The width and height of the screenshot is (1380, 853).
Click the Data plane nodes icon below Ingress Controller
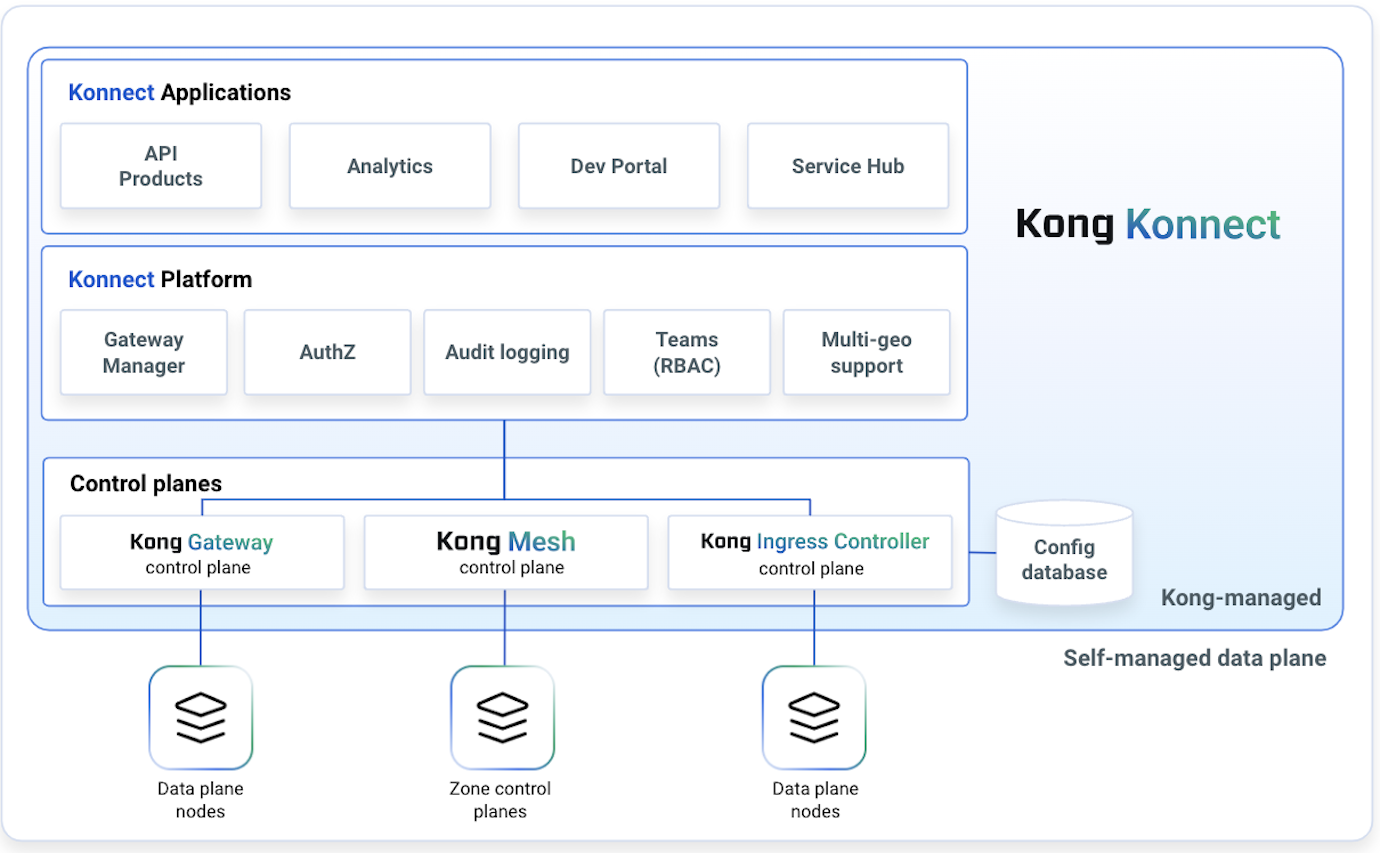pyautogui.click(x=813, y=716)
